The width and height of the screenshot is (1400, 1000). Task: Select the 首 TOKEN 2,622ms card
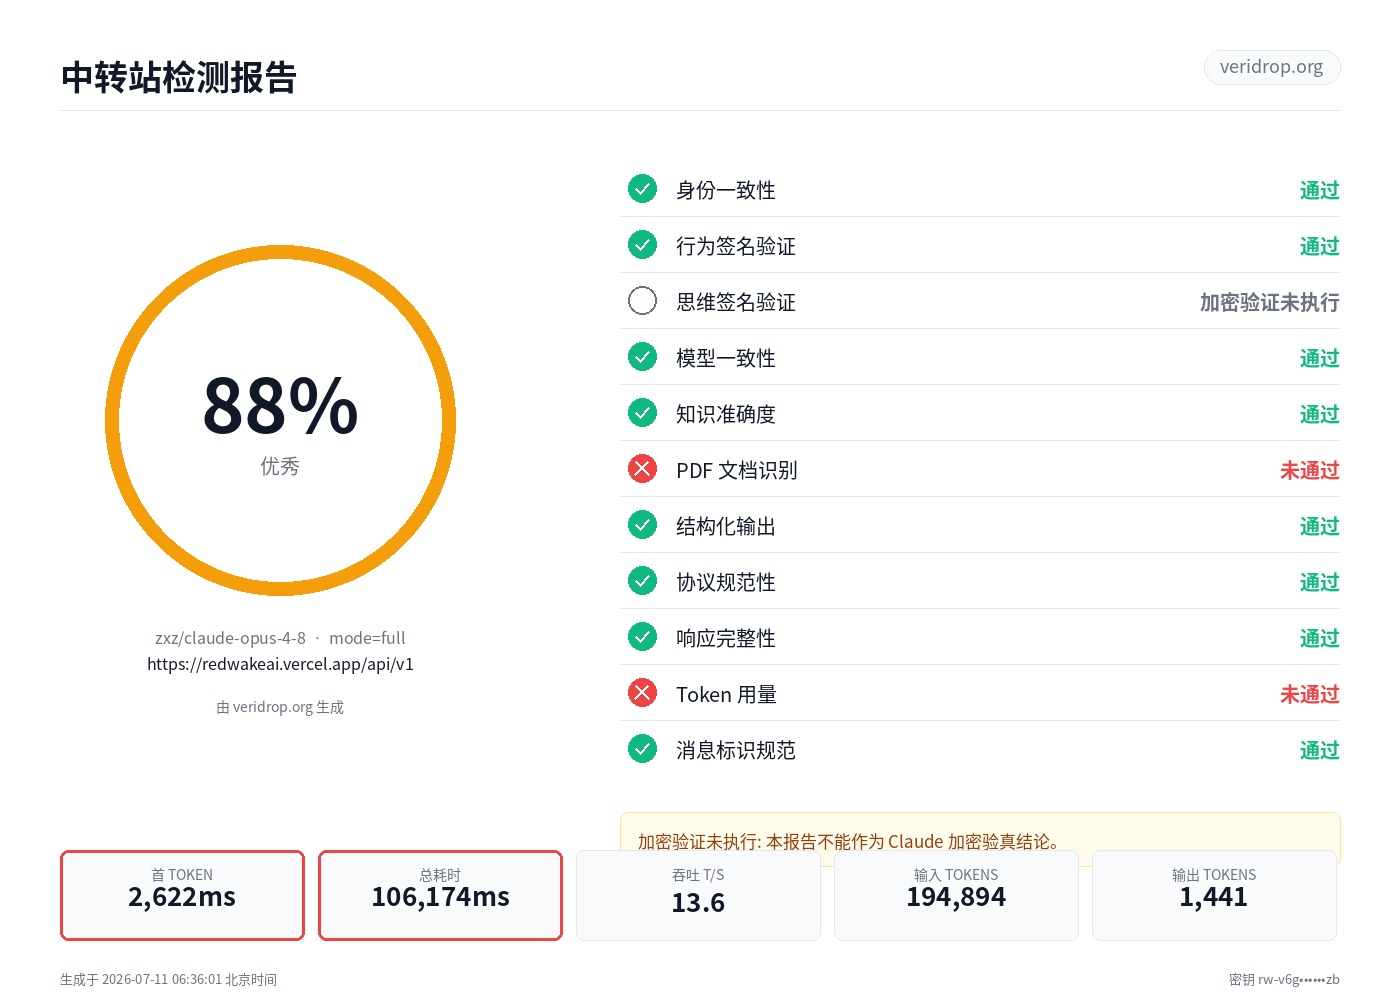pyautogui.click(x=182, y=895)
